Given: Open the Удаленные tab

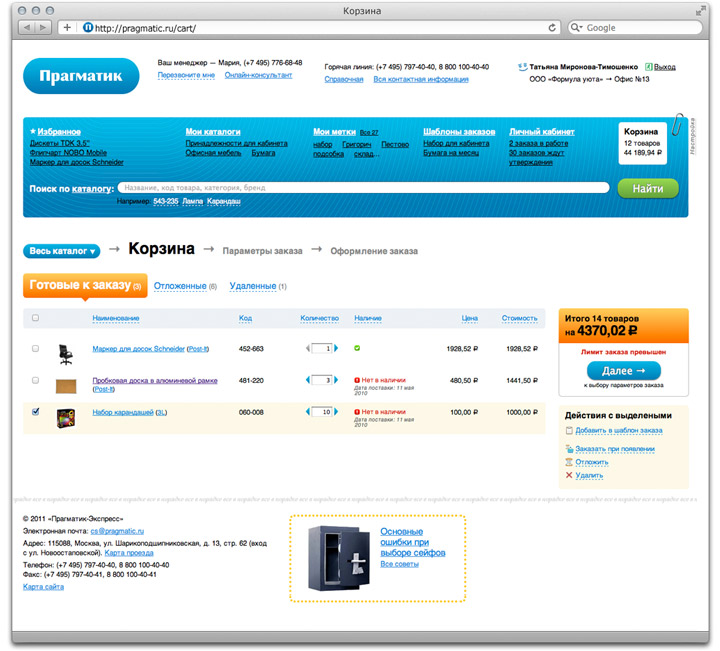Looking at the screenshot, I should (x=252, y=287).
